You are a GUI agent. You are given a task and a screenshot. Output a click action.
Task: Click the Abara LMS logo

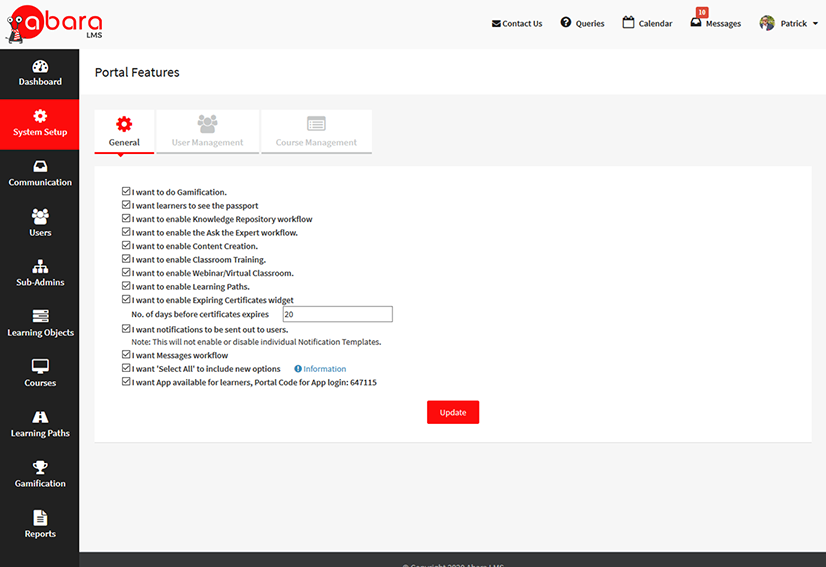(x=54, y=24)
